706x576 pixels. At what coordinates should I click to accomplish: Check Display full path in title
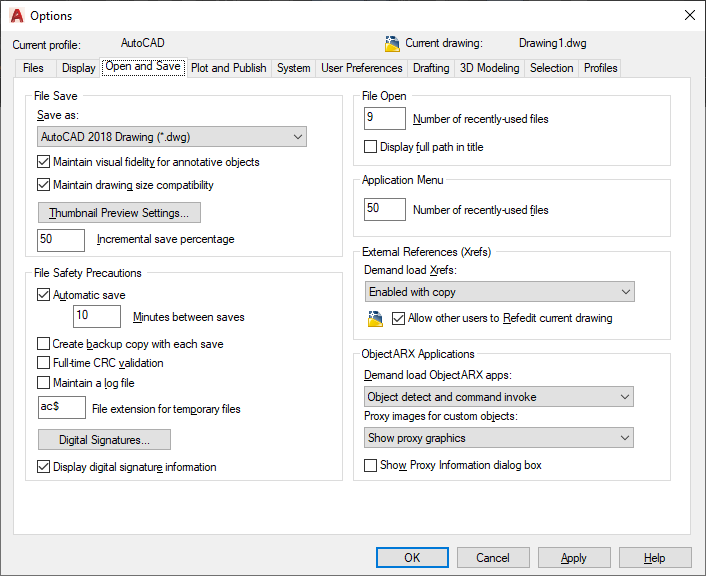click(370, 147)
